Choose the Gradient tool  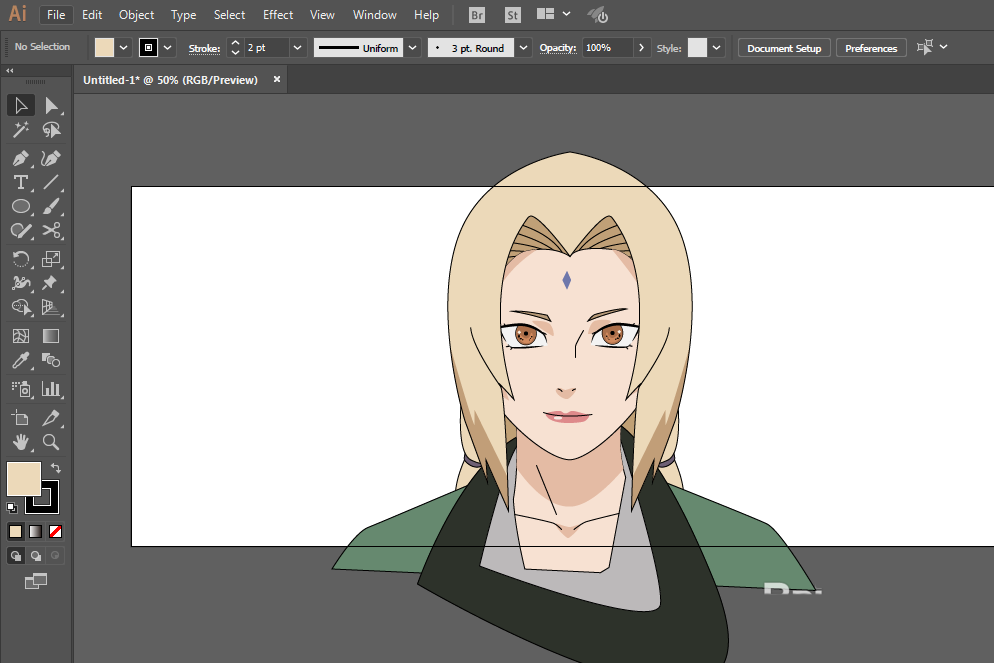point(51,336)
